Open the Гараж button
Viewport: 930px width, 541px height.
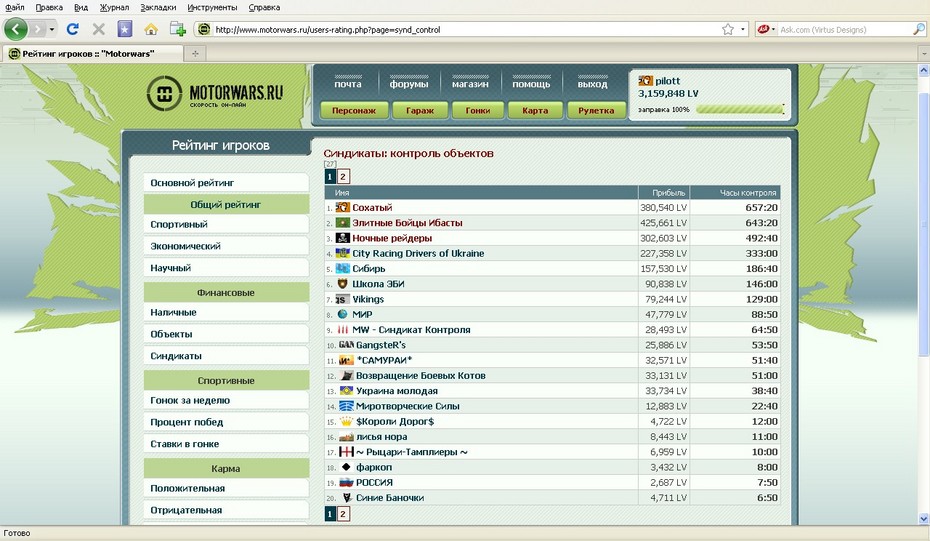(419, 110)
